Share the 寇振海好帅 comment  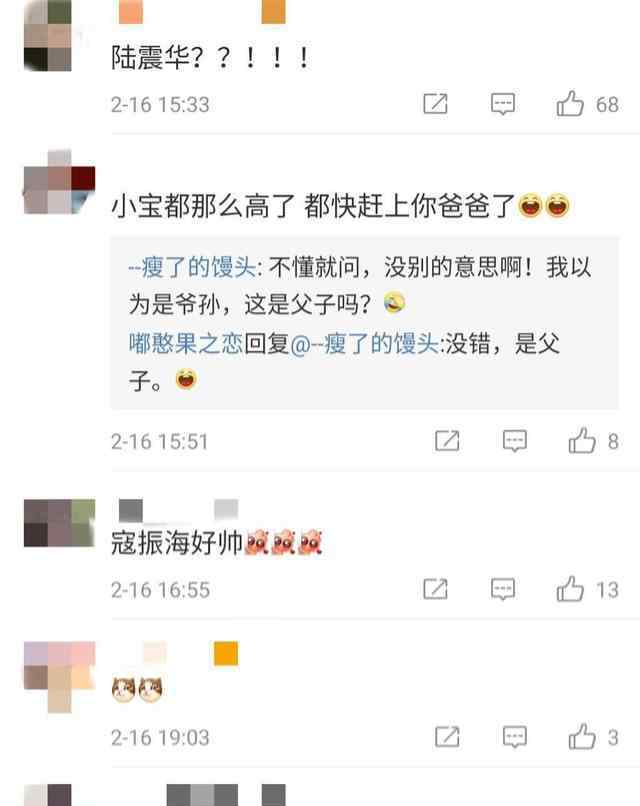pos(435,589)
